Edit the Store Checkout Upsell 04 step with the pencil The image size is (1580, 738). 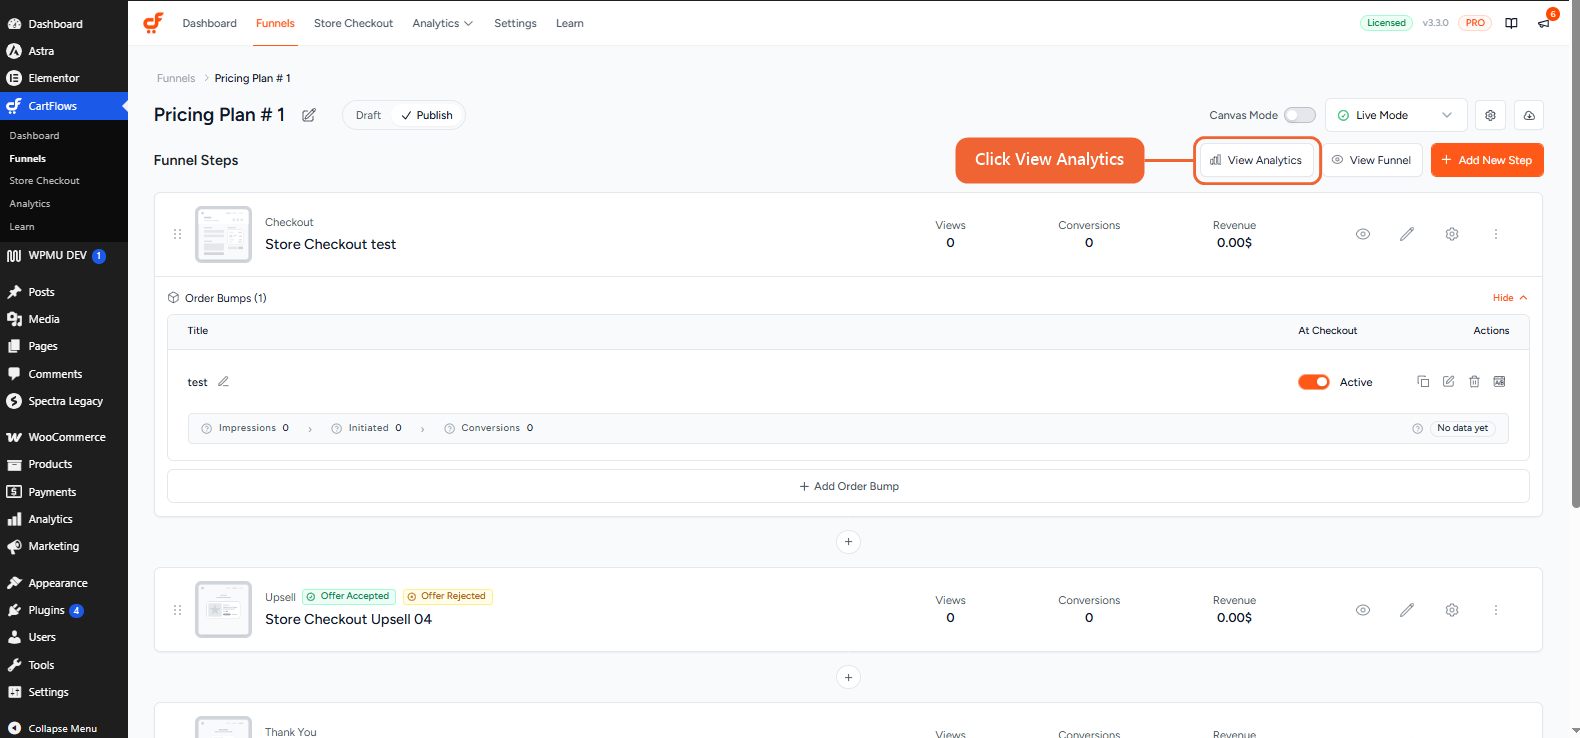coord(1407,610)
